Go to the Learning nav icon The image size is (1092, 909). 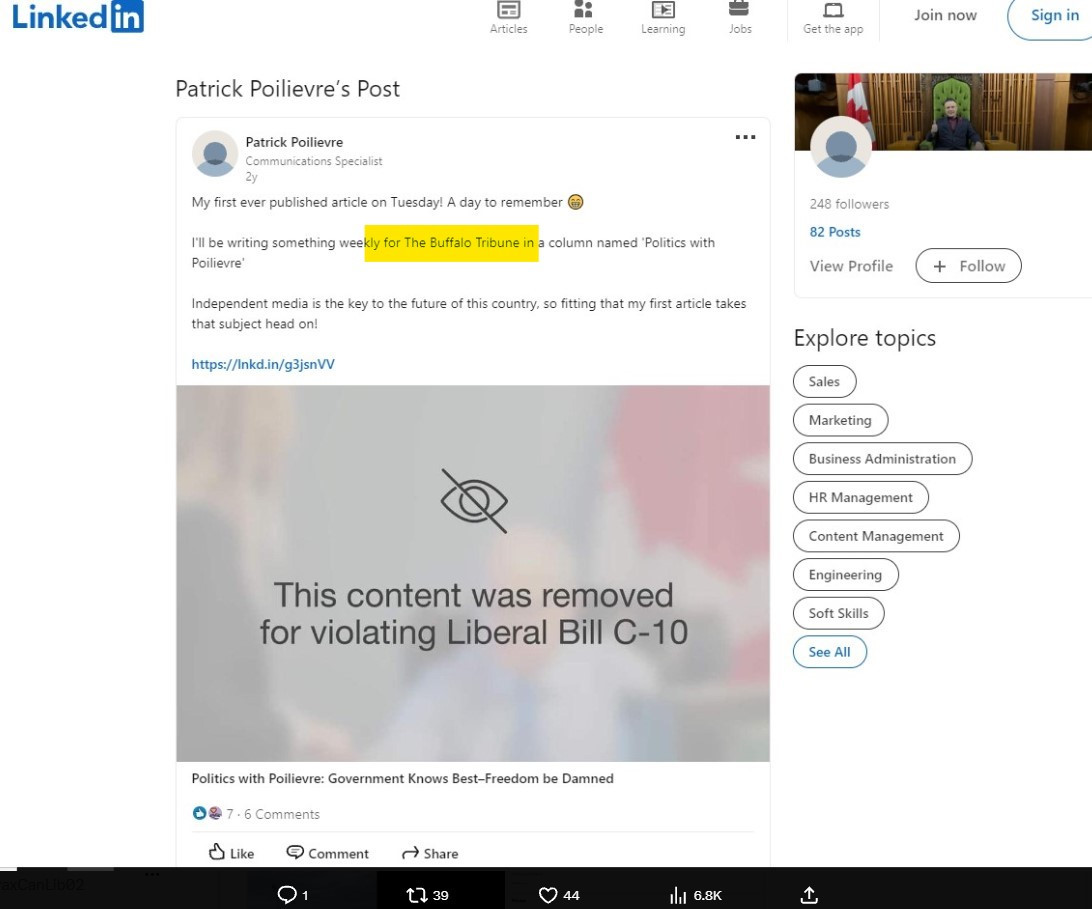coord(662,11)
